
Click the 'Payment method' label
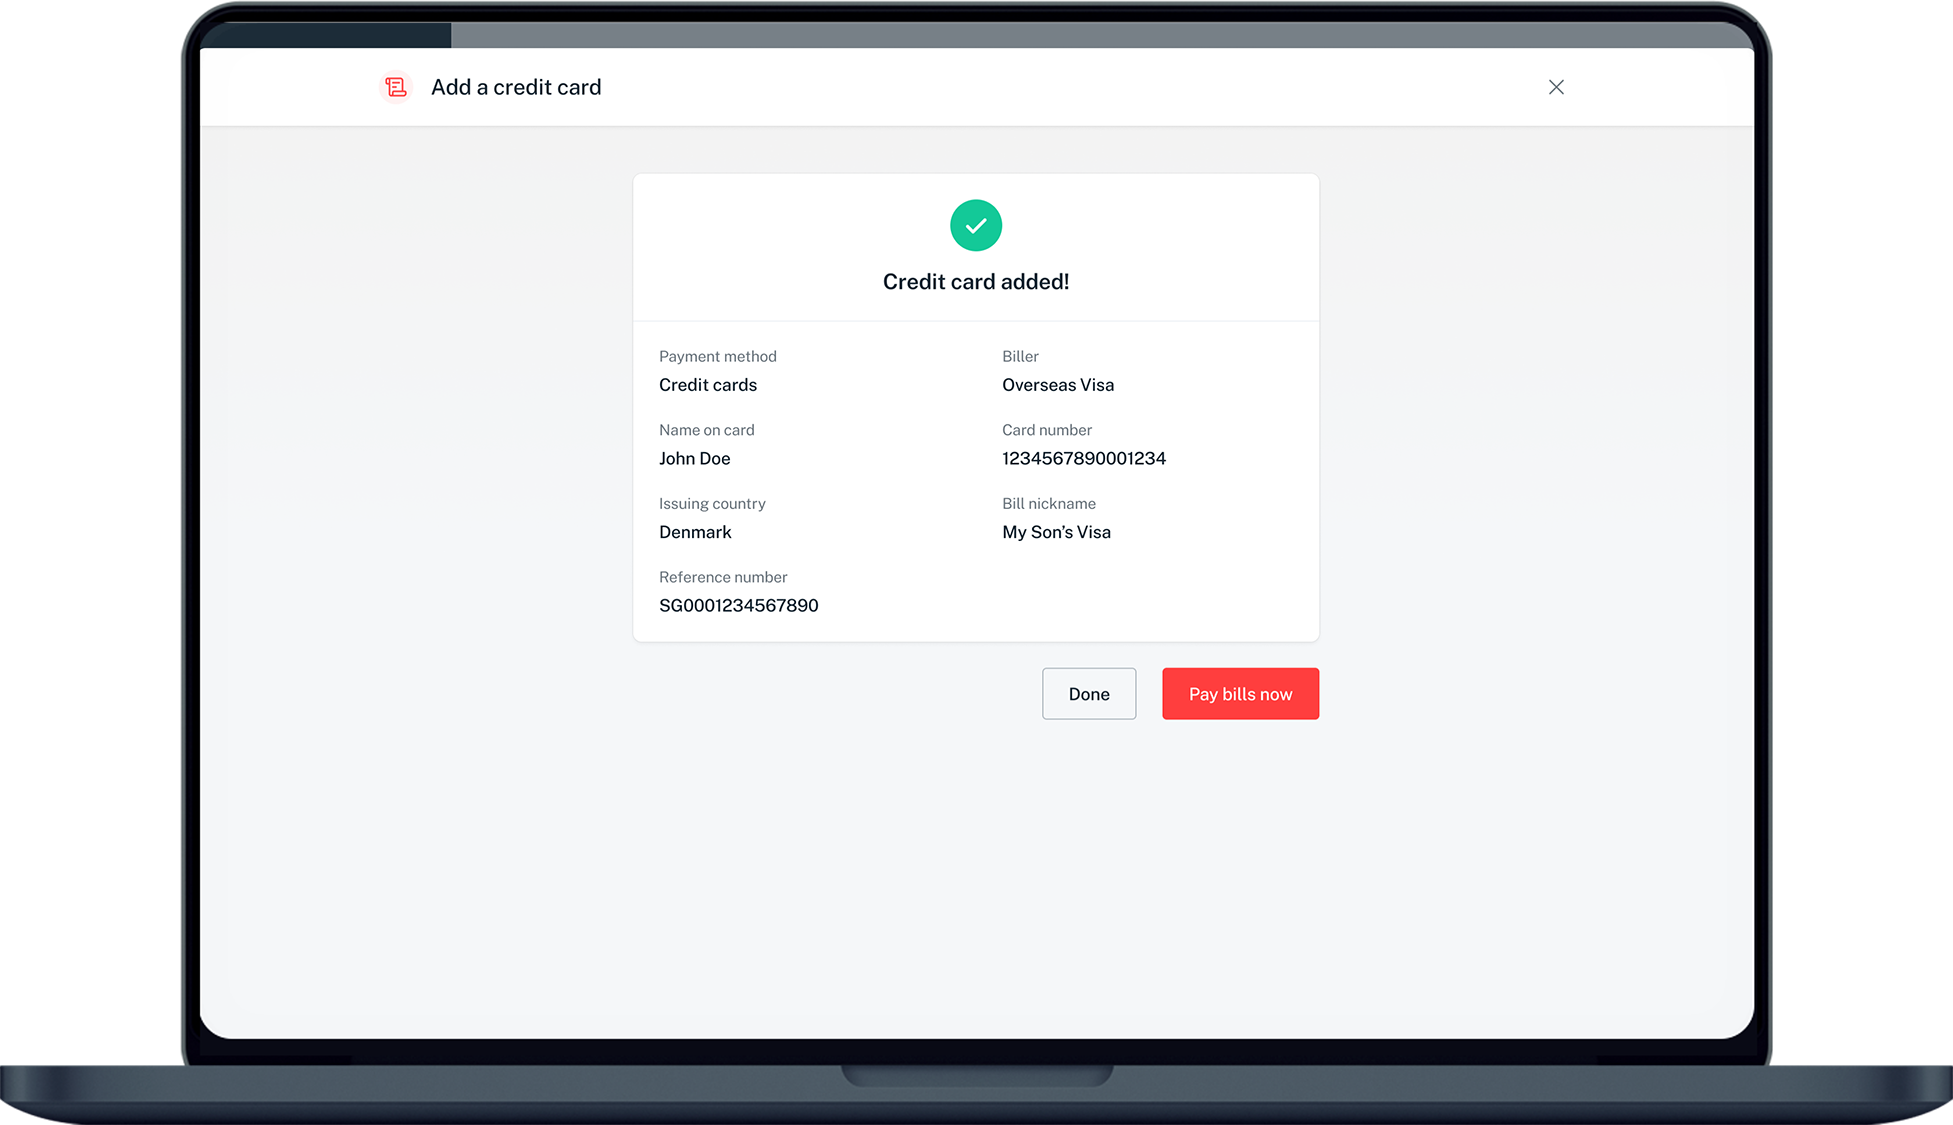point(717,356)
